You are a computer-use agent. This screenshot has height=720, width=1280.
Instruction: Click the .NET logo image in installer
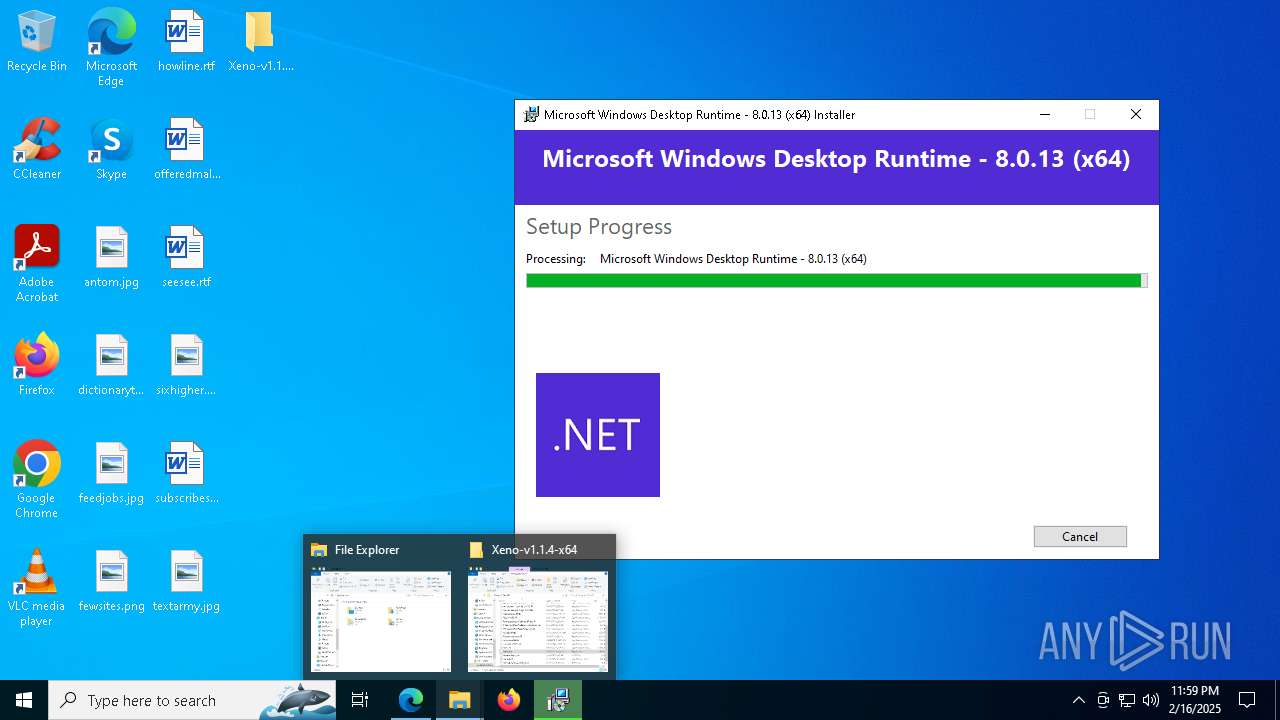click(x=598, y=435)
